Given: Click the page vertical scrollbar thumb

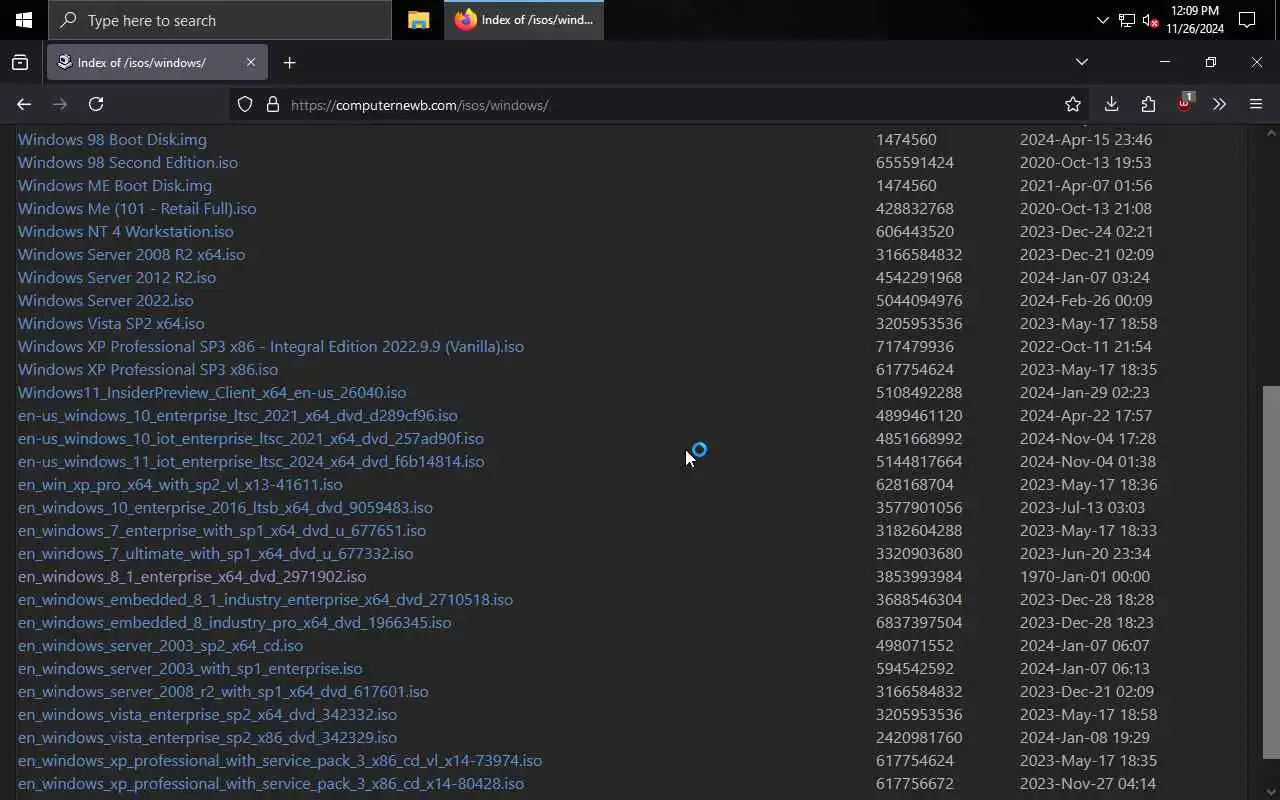Looking at the screenshot, I should (1271, 572).
